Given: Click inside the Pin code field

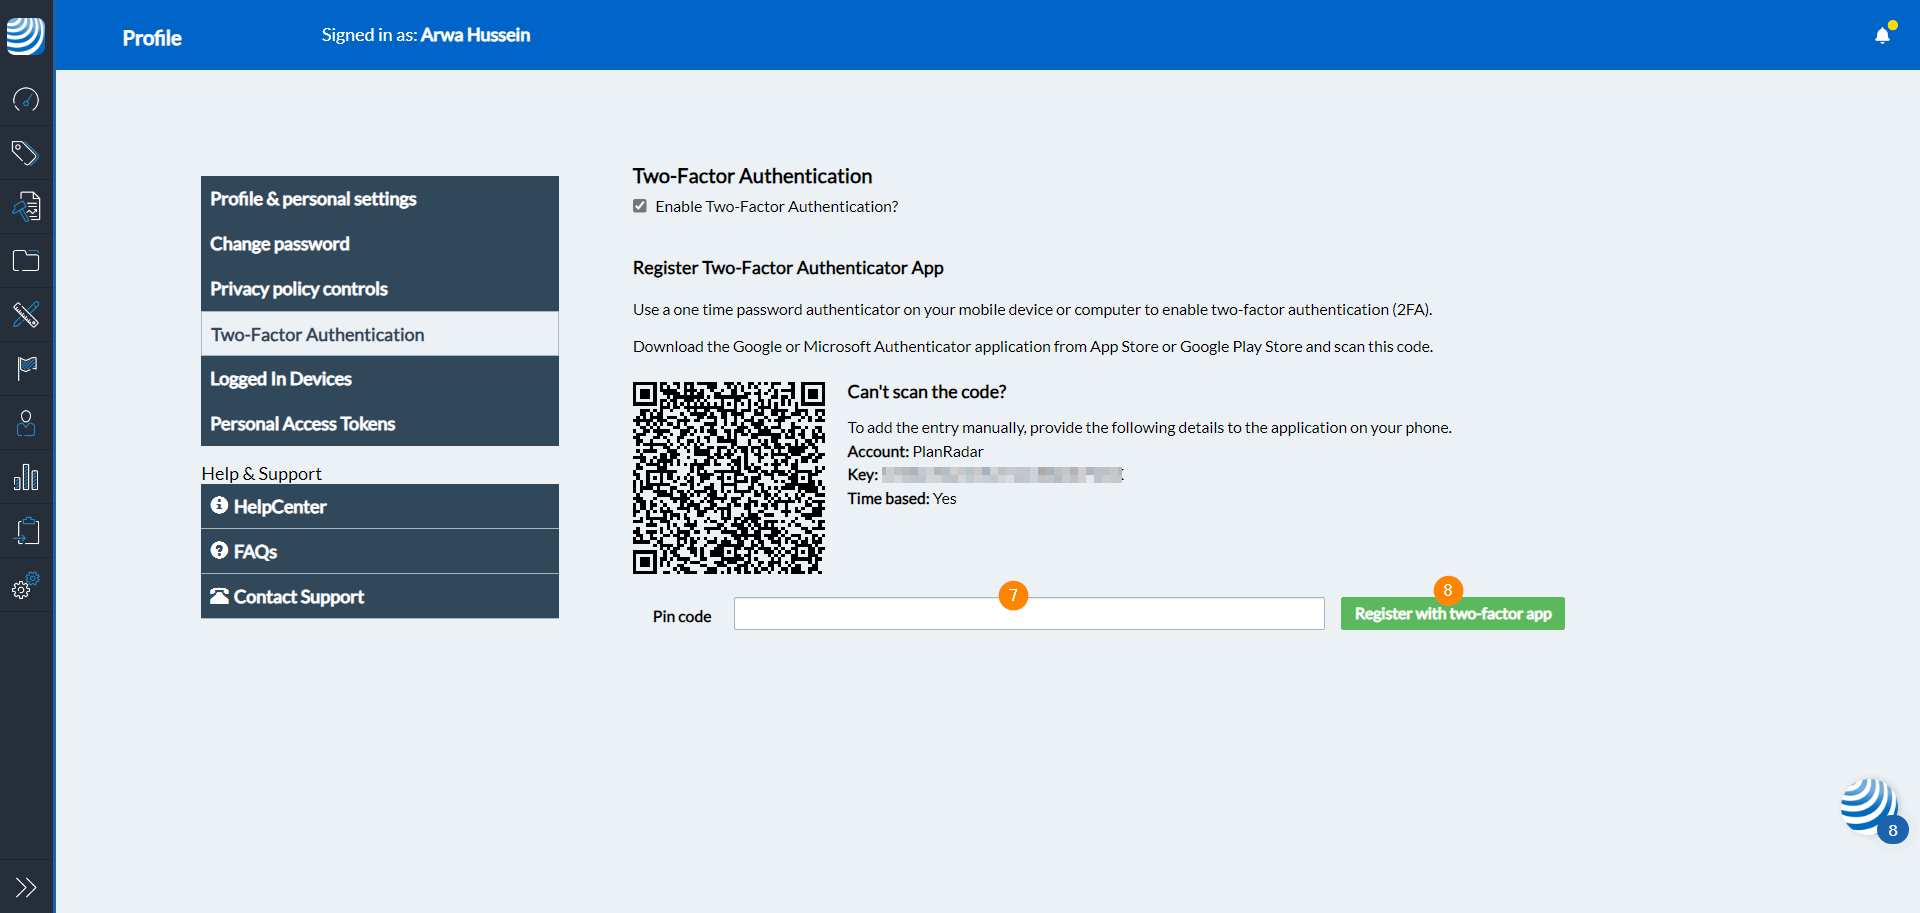Looking at the screenshot, I should coord(1028,613).
